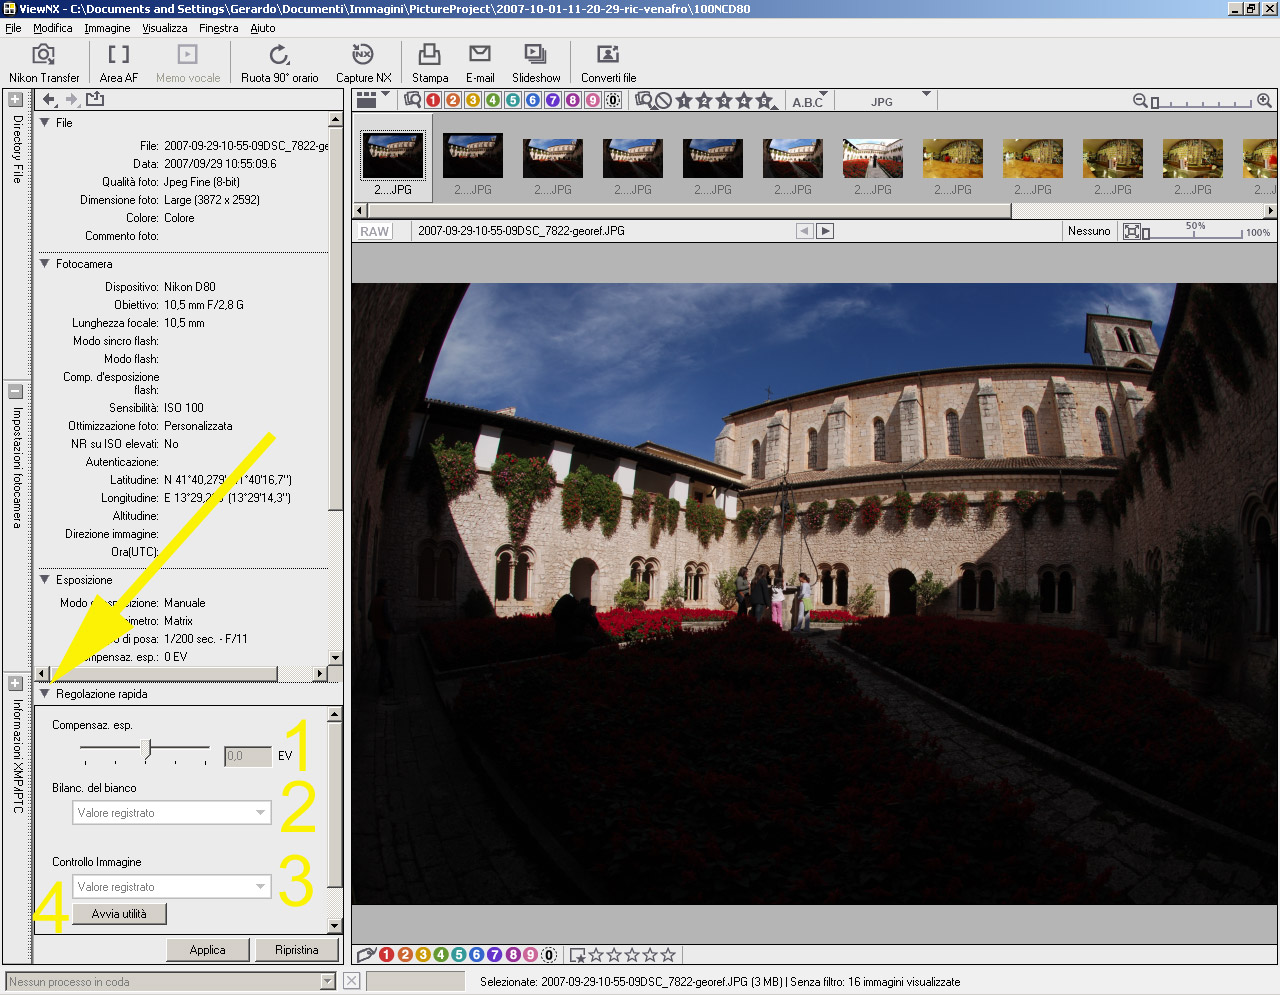The image size is (1280, 995).
Task: Collapse the Regolazione rapida section
Action: click(x=45, y=693)
